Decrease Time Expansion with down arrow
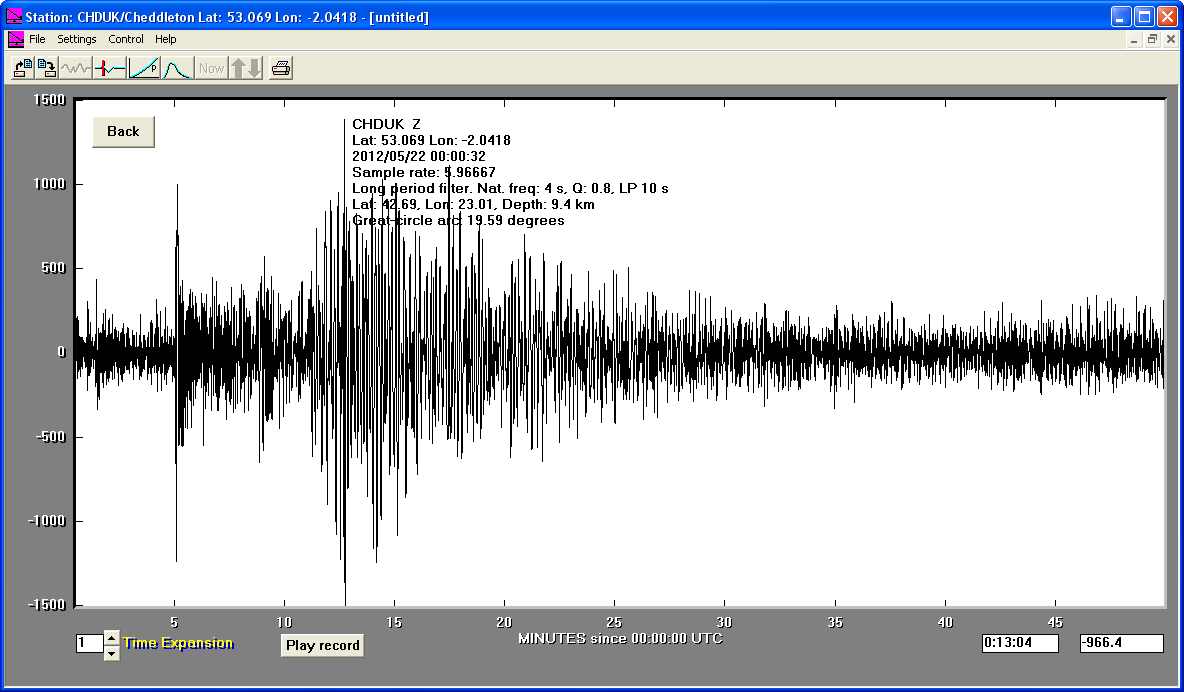The width and height of the screenshot is (1184, 692). tap(112, 653)
